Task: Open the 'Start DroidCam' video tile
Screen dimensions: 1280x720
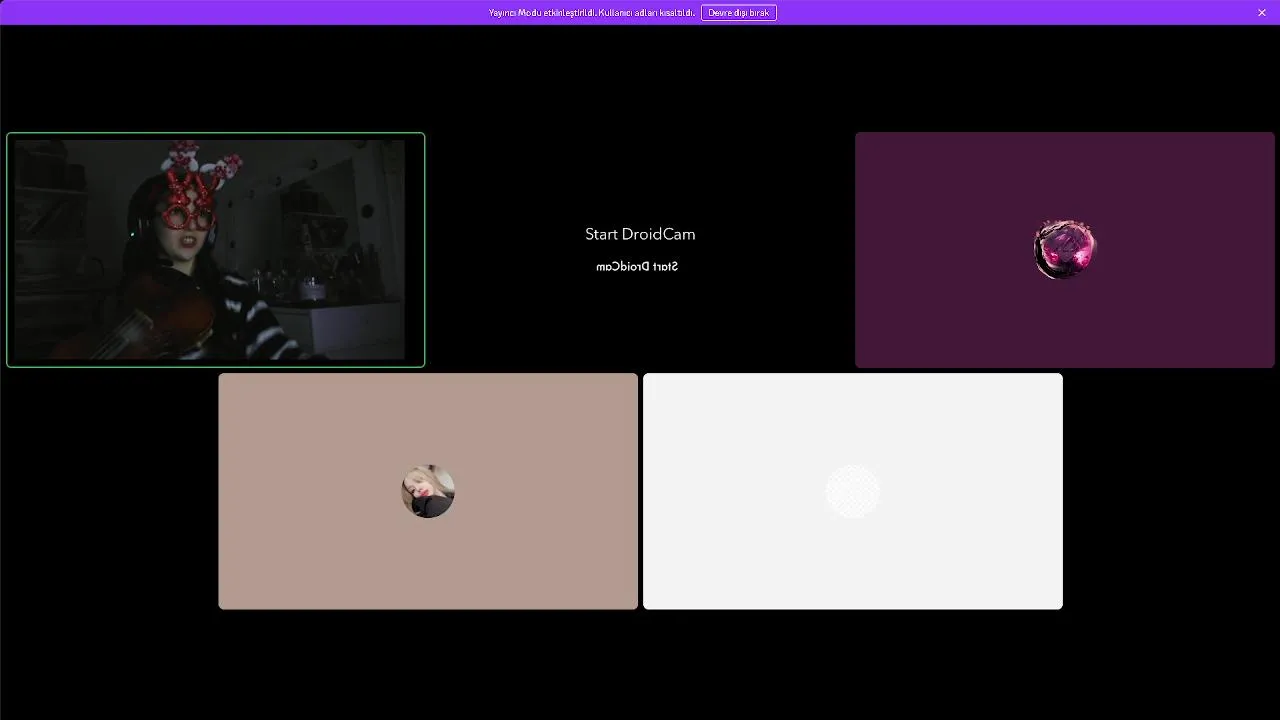Action: [x=640, y=250]
